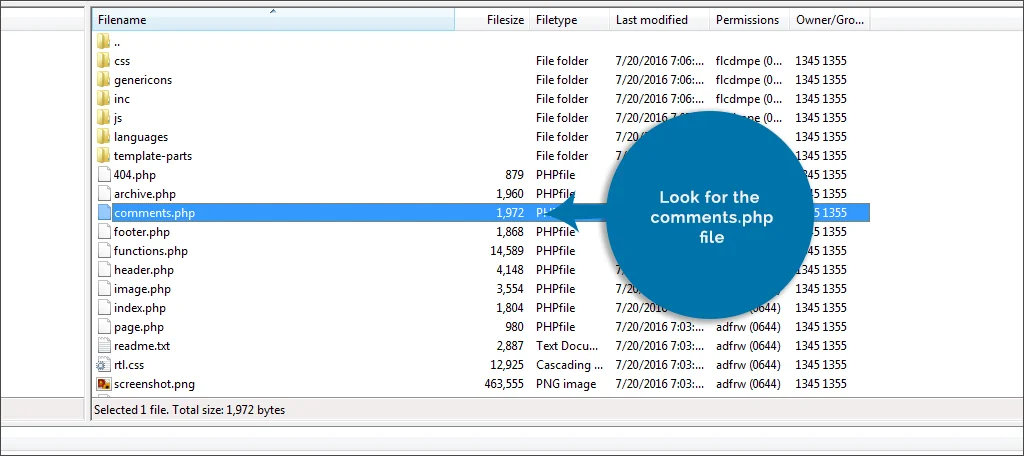The width and height of the screenshot is (1024, 456).
Task: Click the header.php file icon
Action: (x=104, y=269)
